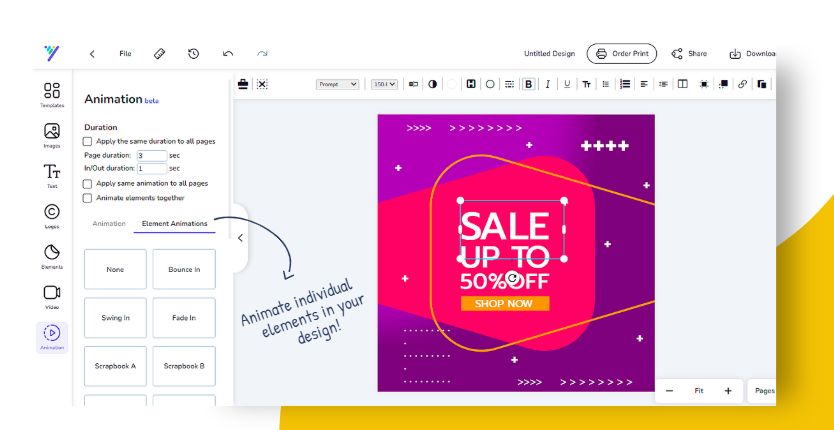This screenshot has height=430, width=834.
Task: Click the text highlight H icon
Action: tap(471, 84)
